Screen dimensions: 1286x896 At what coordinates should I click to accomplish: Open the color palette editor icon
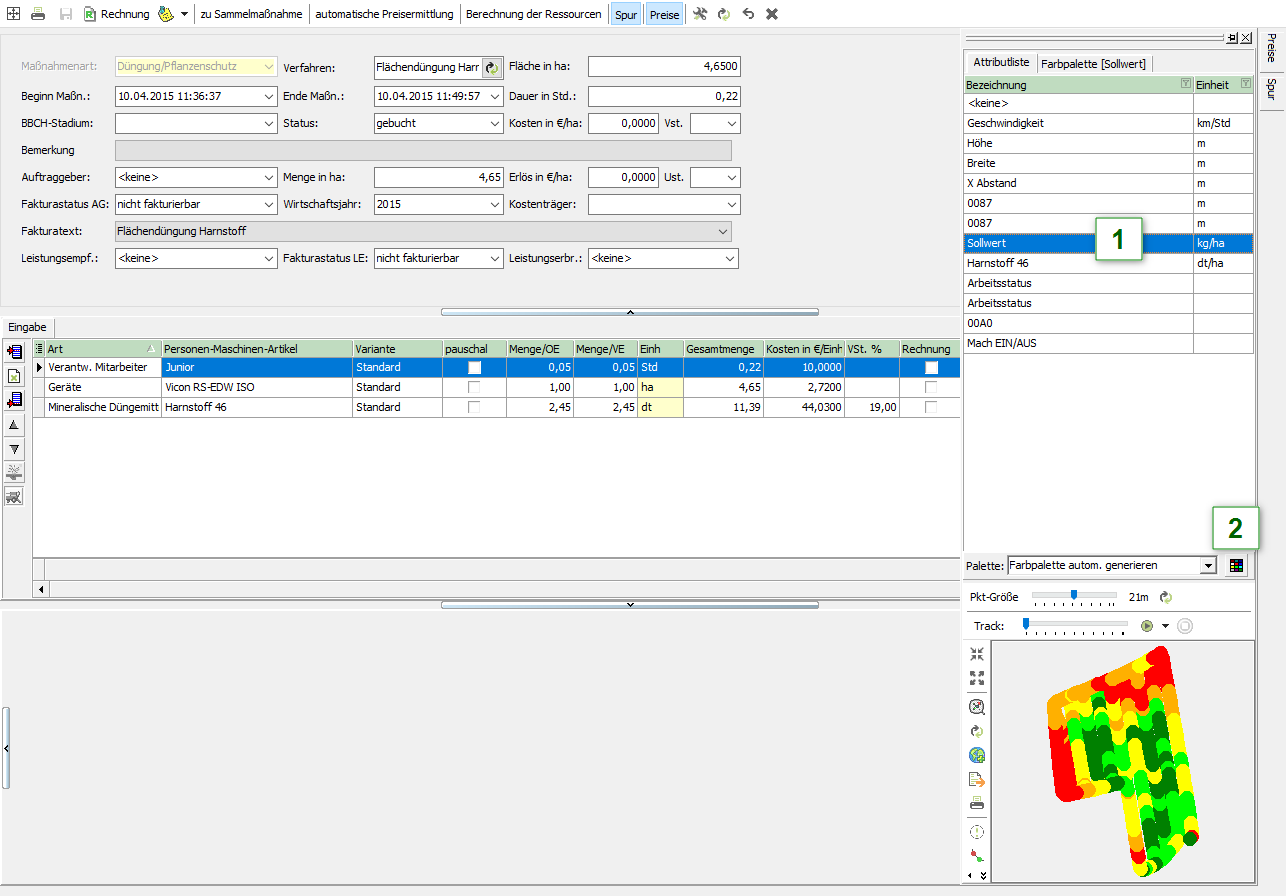(1237, 565)
